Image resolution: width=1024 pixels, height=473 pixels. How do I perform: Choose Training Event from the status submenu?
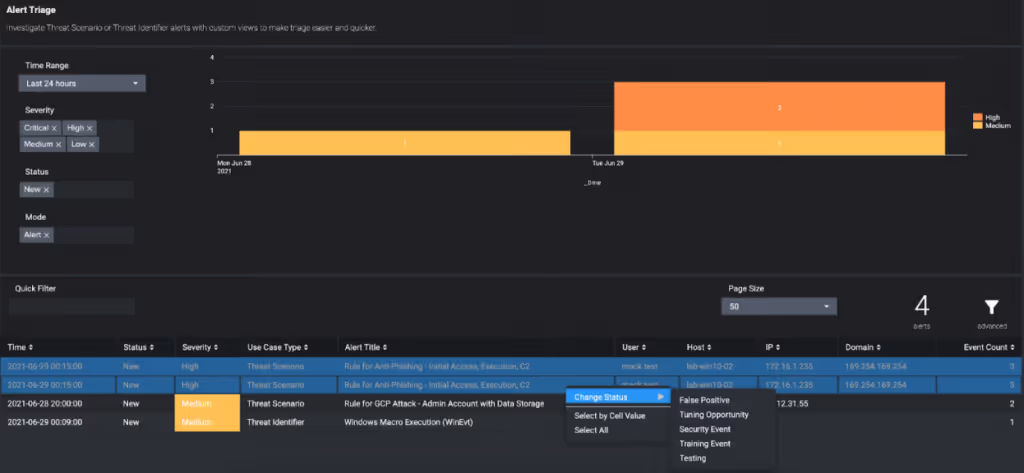coord(705,444)
